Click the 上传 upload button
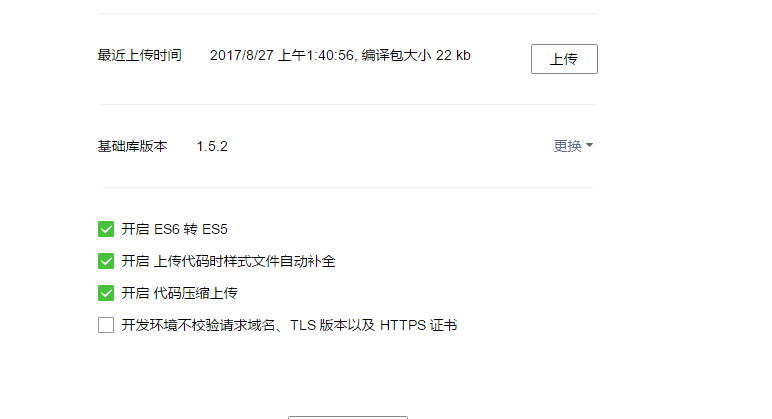The width and height of the screenshot is (772, 419). click(x=564, y=59)
